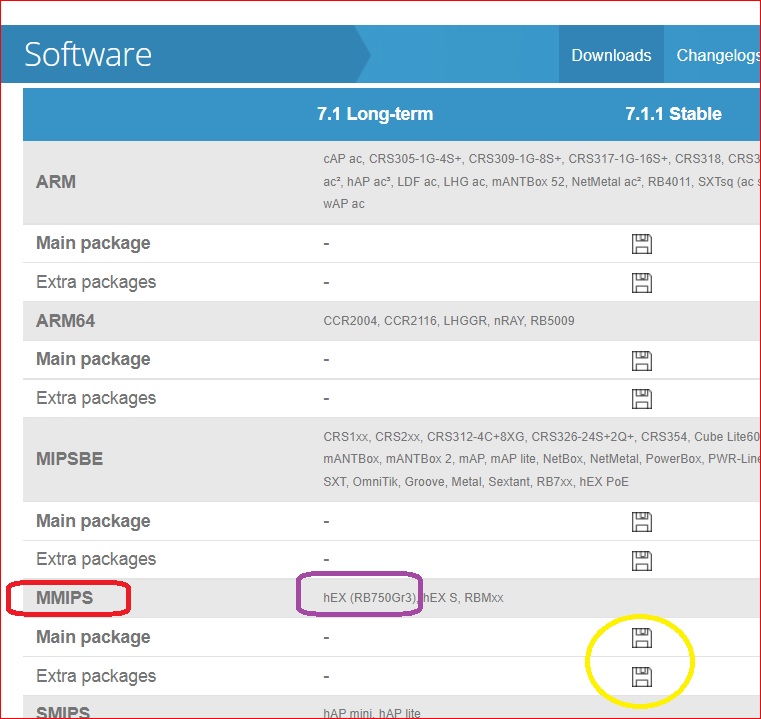Click Main package label under MIPSBE

tap(93, 521)
